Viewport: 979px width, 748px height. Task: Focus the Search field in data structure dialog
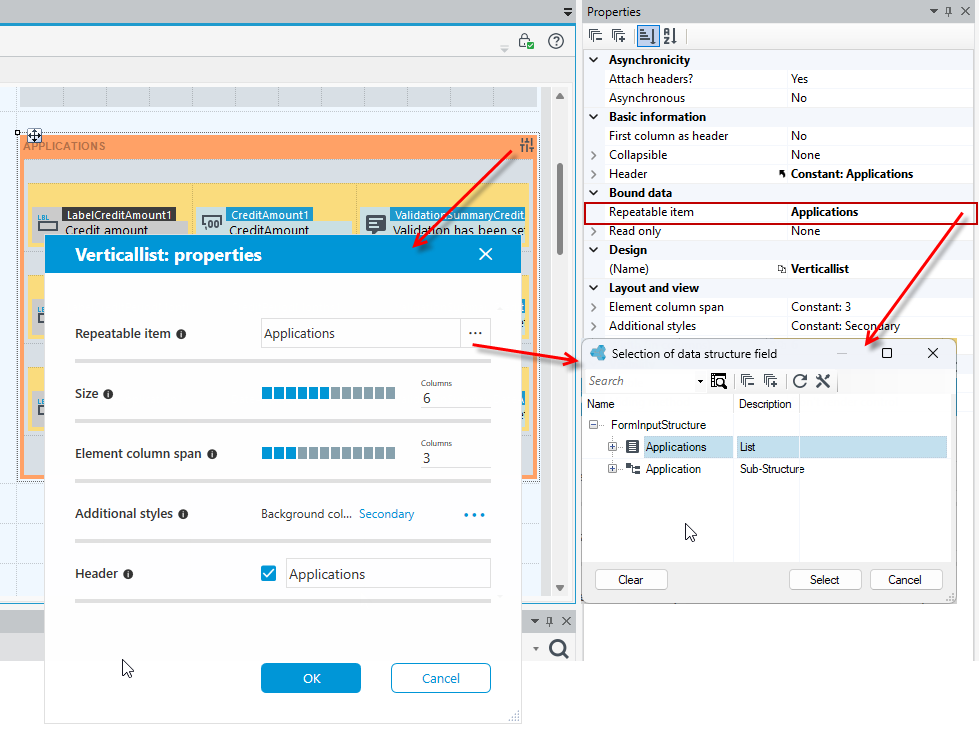(641, 381)
